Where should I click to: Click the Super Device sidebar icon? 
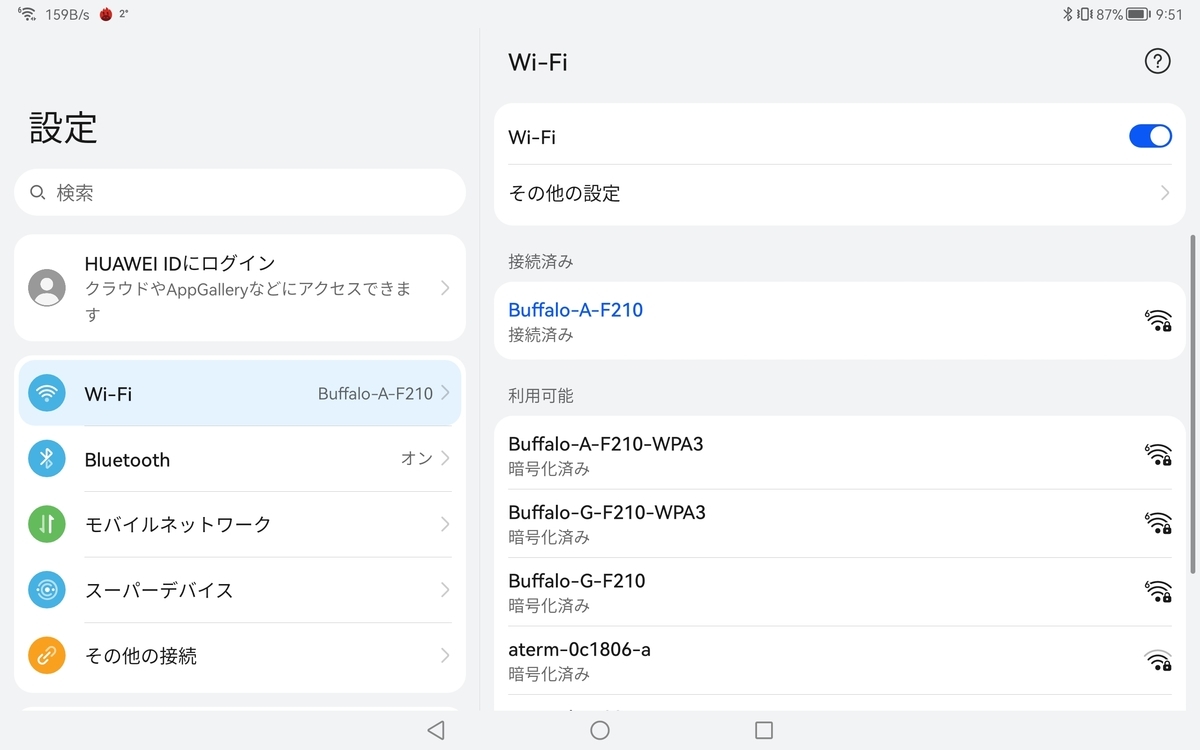tap(47, 590)
